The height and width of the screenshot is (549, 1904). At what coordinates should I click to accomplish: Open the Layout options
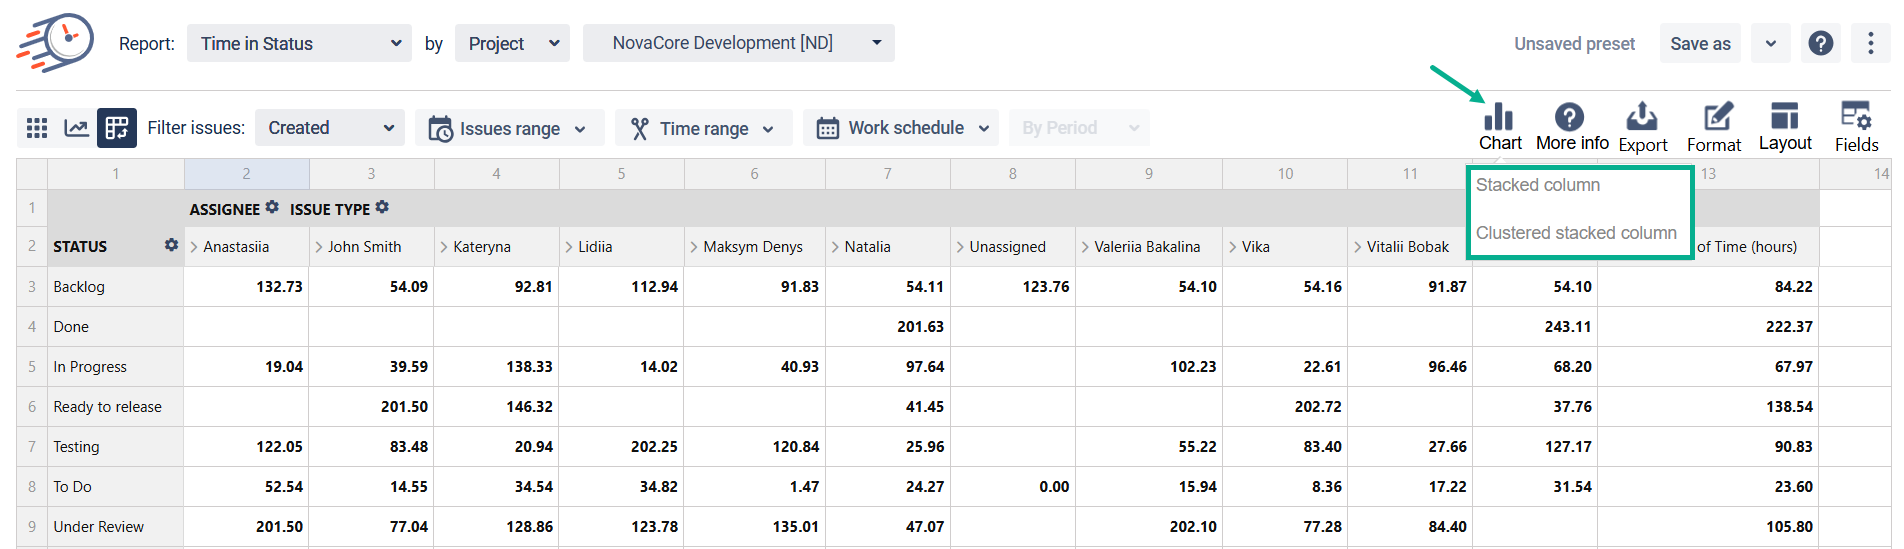coord(1785,118)
